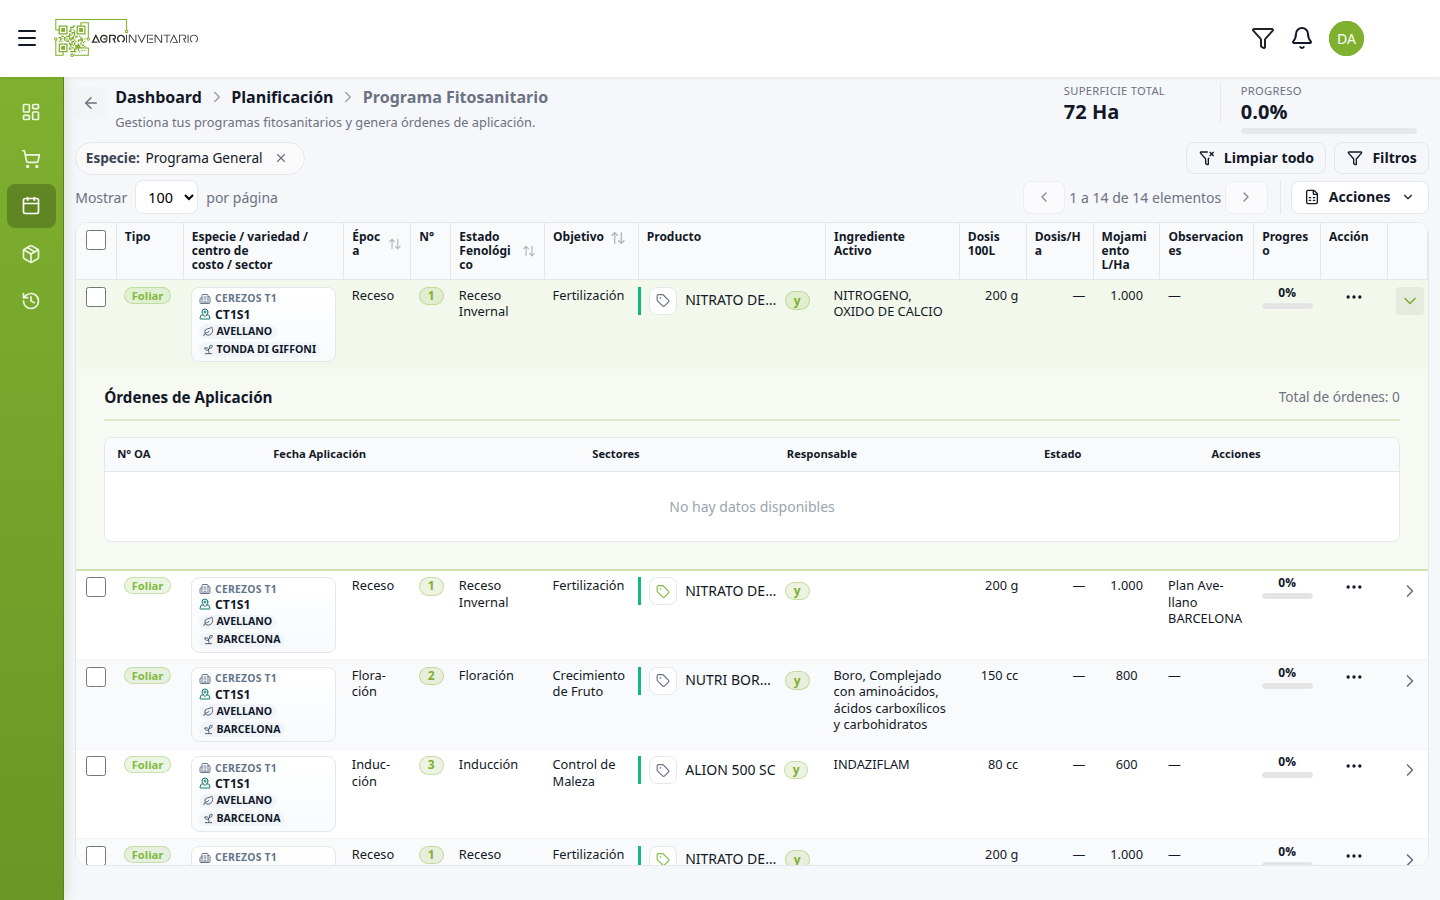1440x900 pixels.
Task: Click the Limpiar todo button
Action: tap(1256, 158)
